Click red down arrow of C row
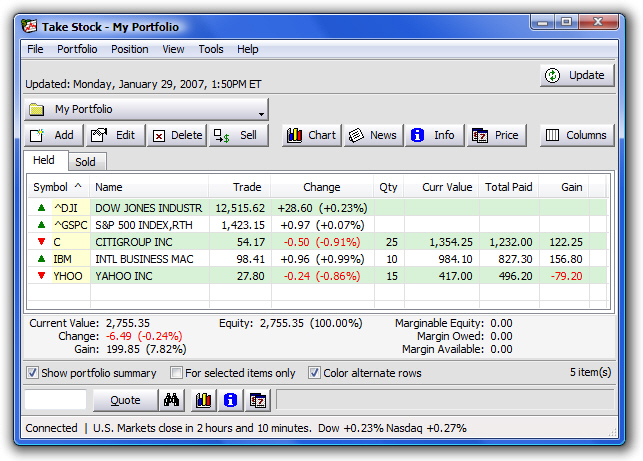The height and width of the screenshot is (461, 643). 41,242
